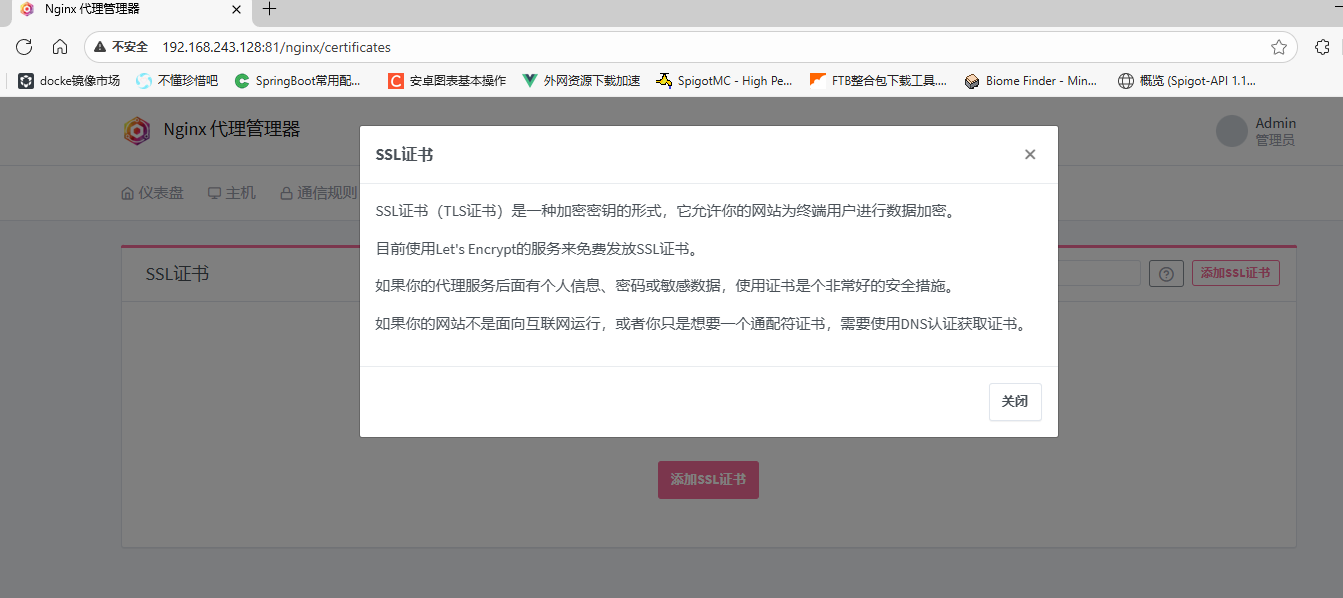Click the 不安全 security warning indicator
This screenshot has height=598, width=1343.
tap(121, 47)
